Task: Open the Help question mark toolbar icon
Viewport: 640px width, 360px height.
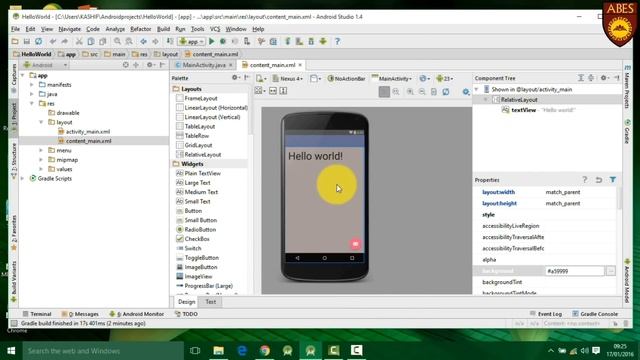Action: [x=337, y=41]
